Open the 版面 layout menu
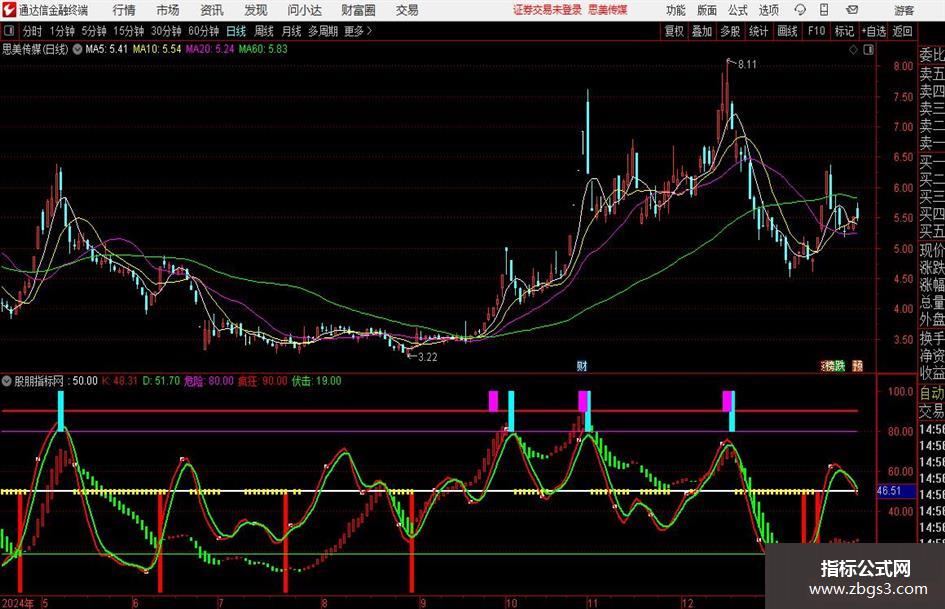 point(707,10)
